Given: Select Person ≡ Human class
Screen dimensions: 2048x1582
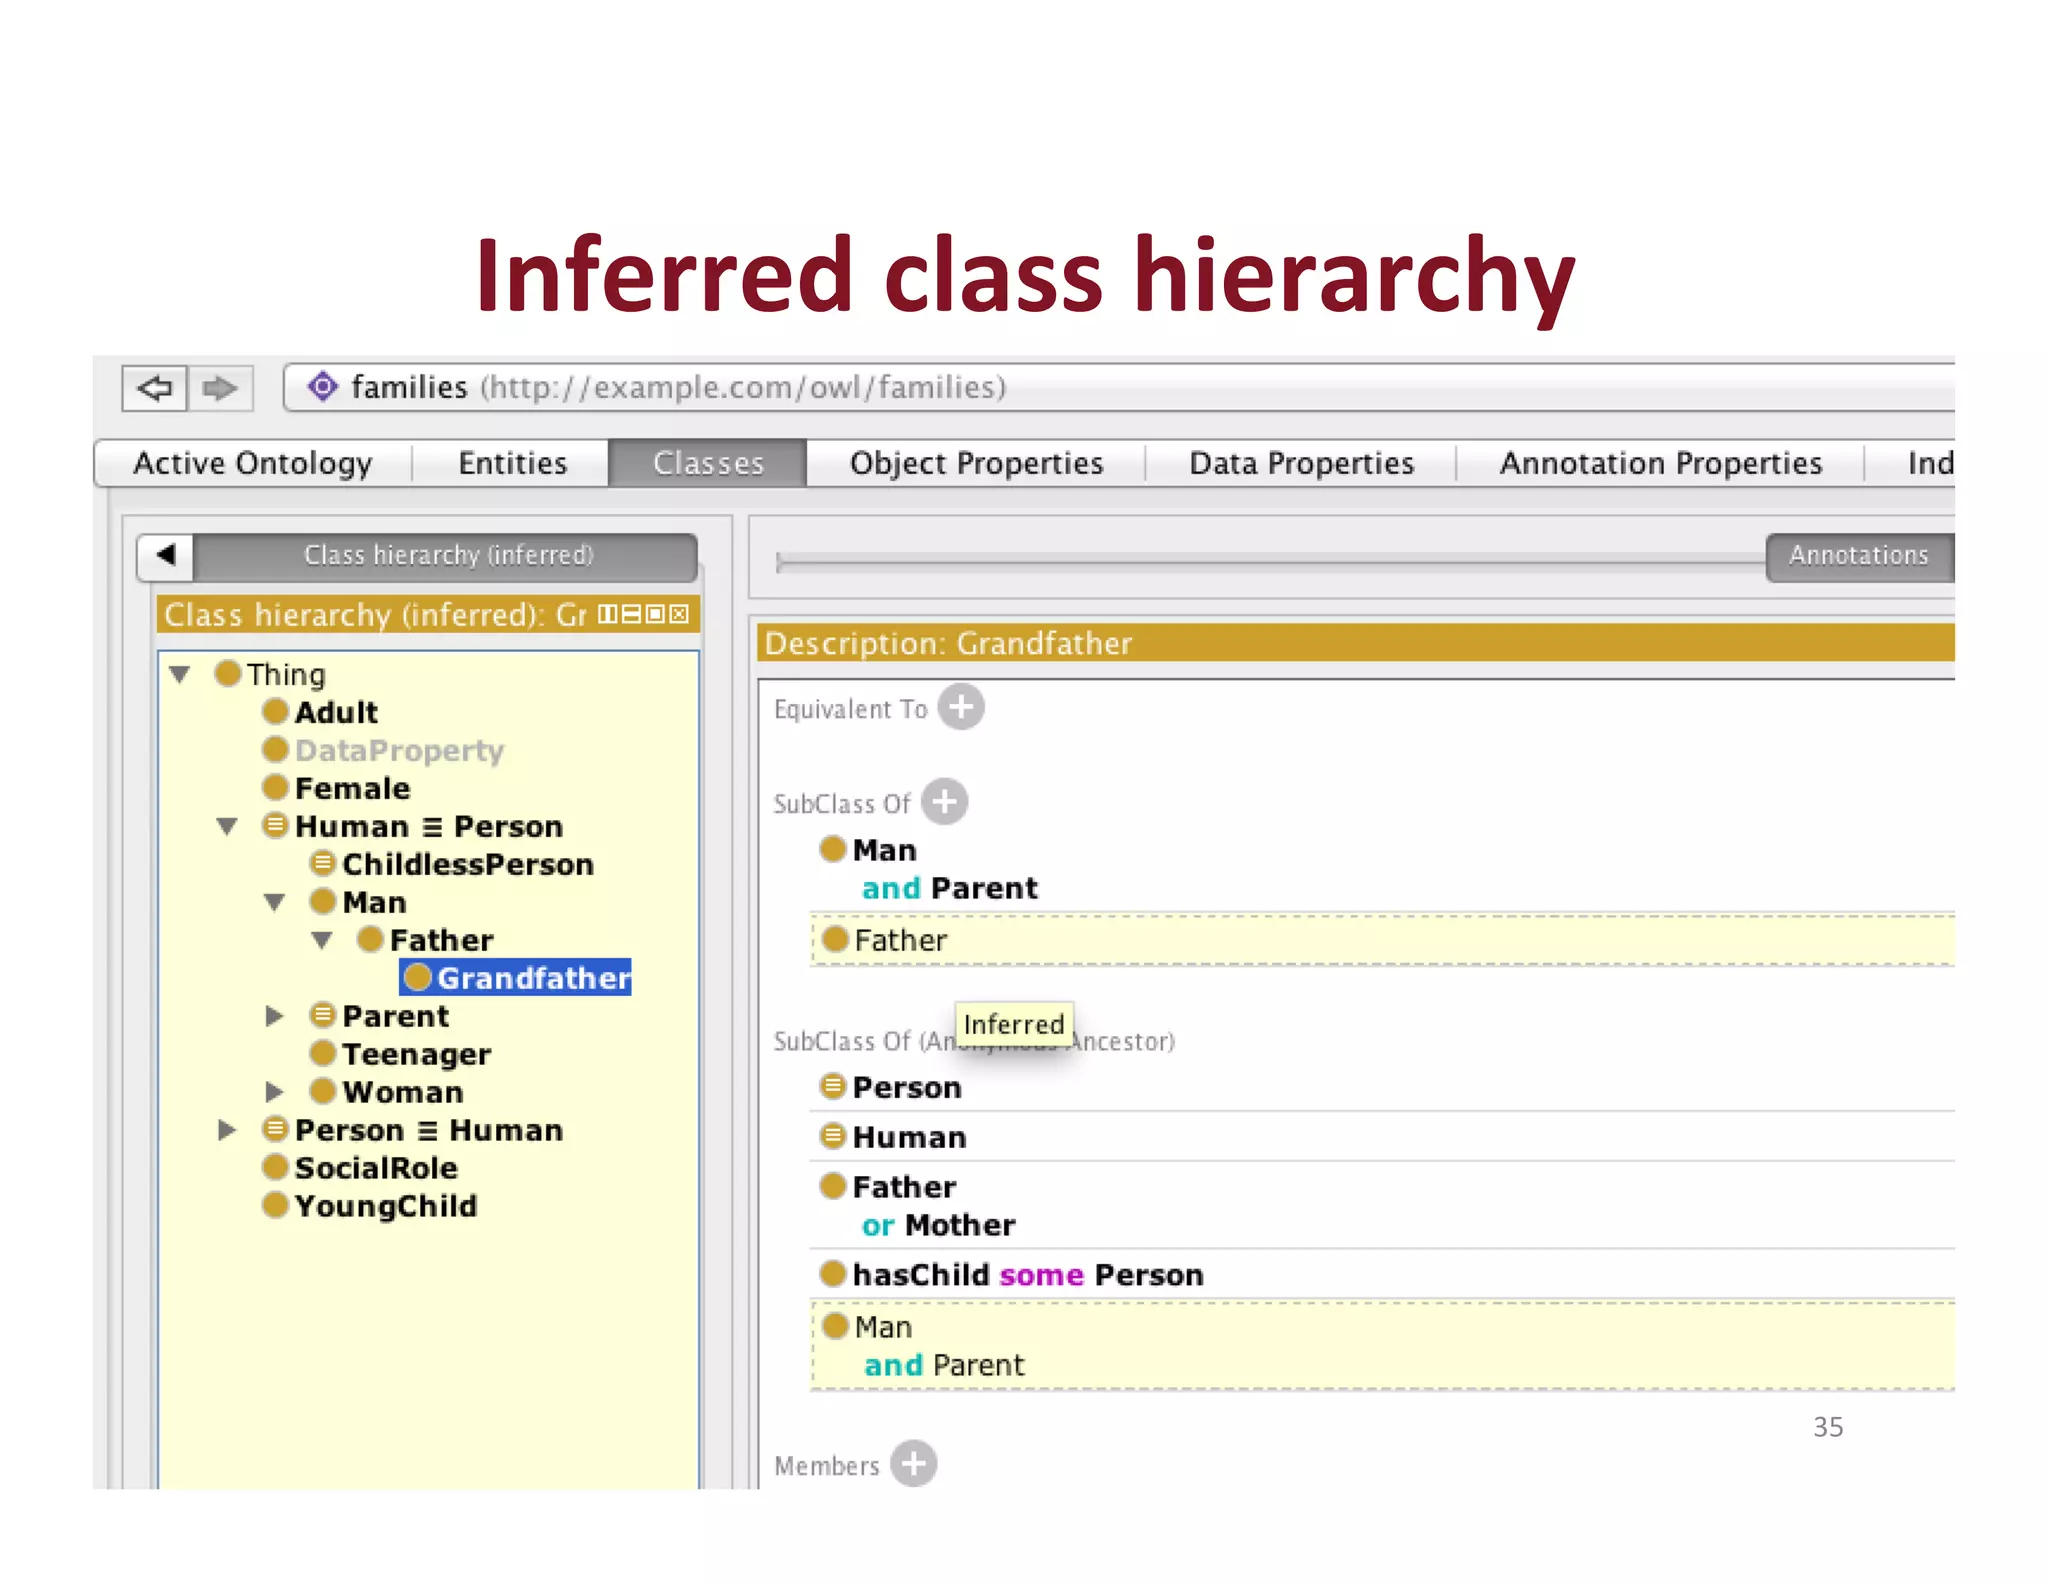Looking at the screenshot, I should point(429,1130).
